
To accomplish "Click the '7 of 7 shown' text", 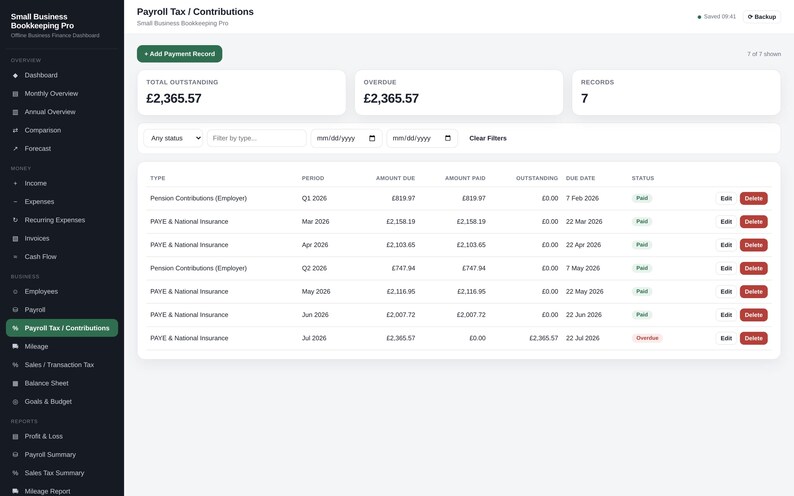I will (764, 54).
